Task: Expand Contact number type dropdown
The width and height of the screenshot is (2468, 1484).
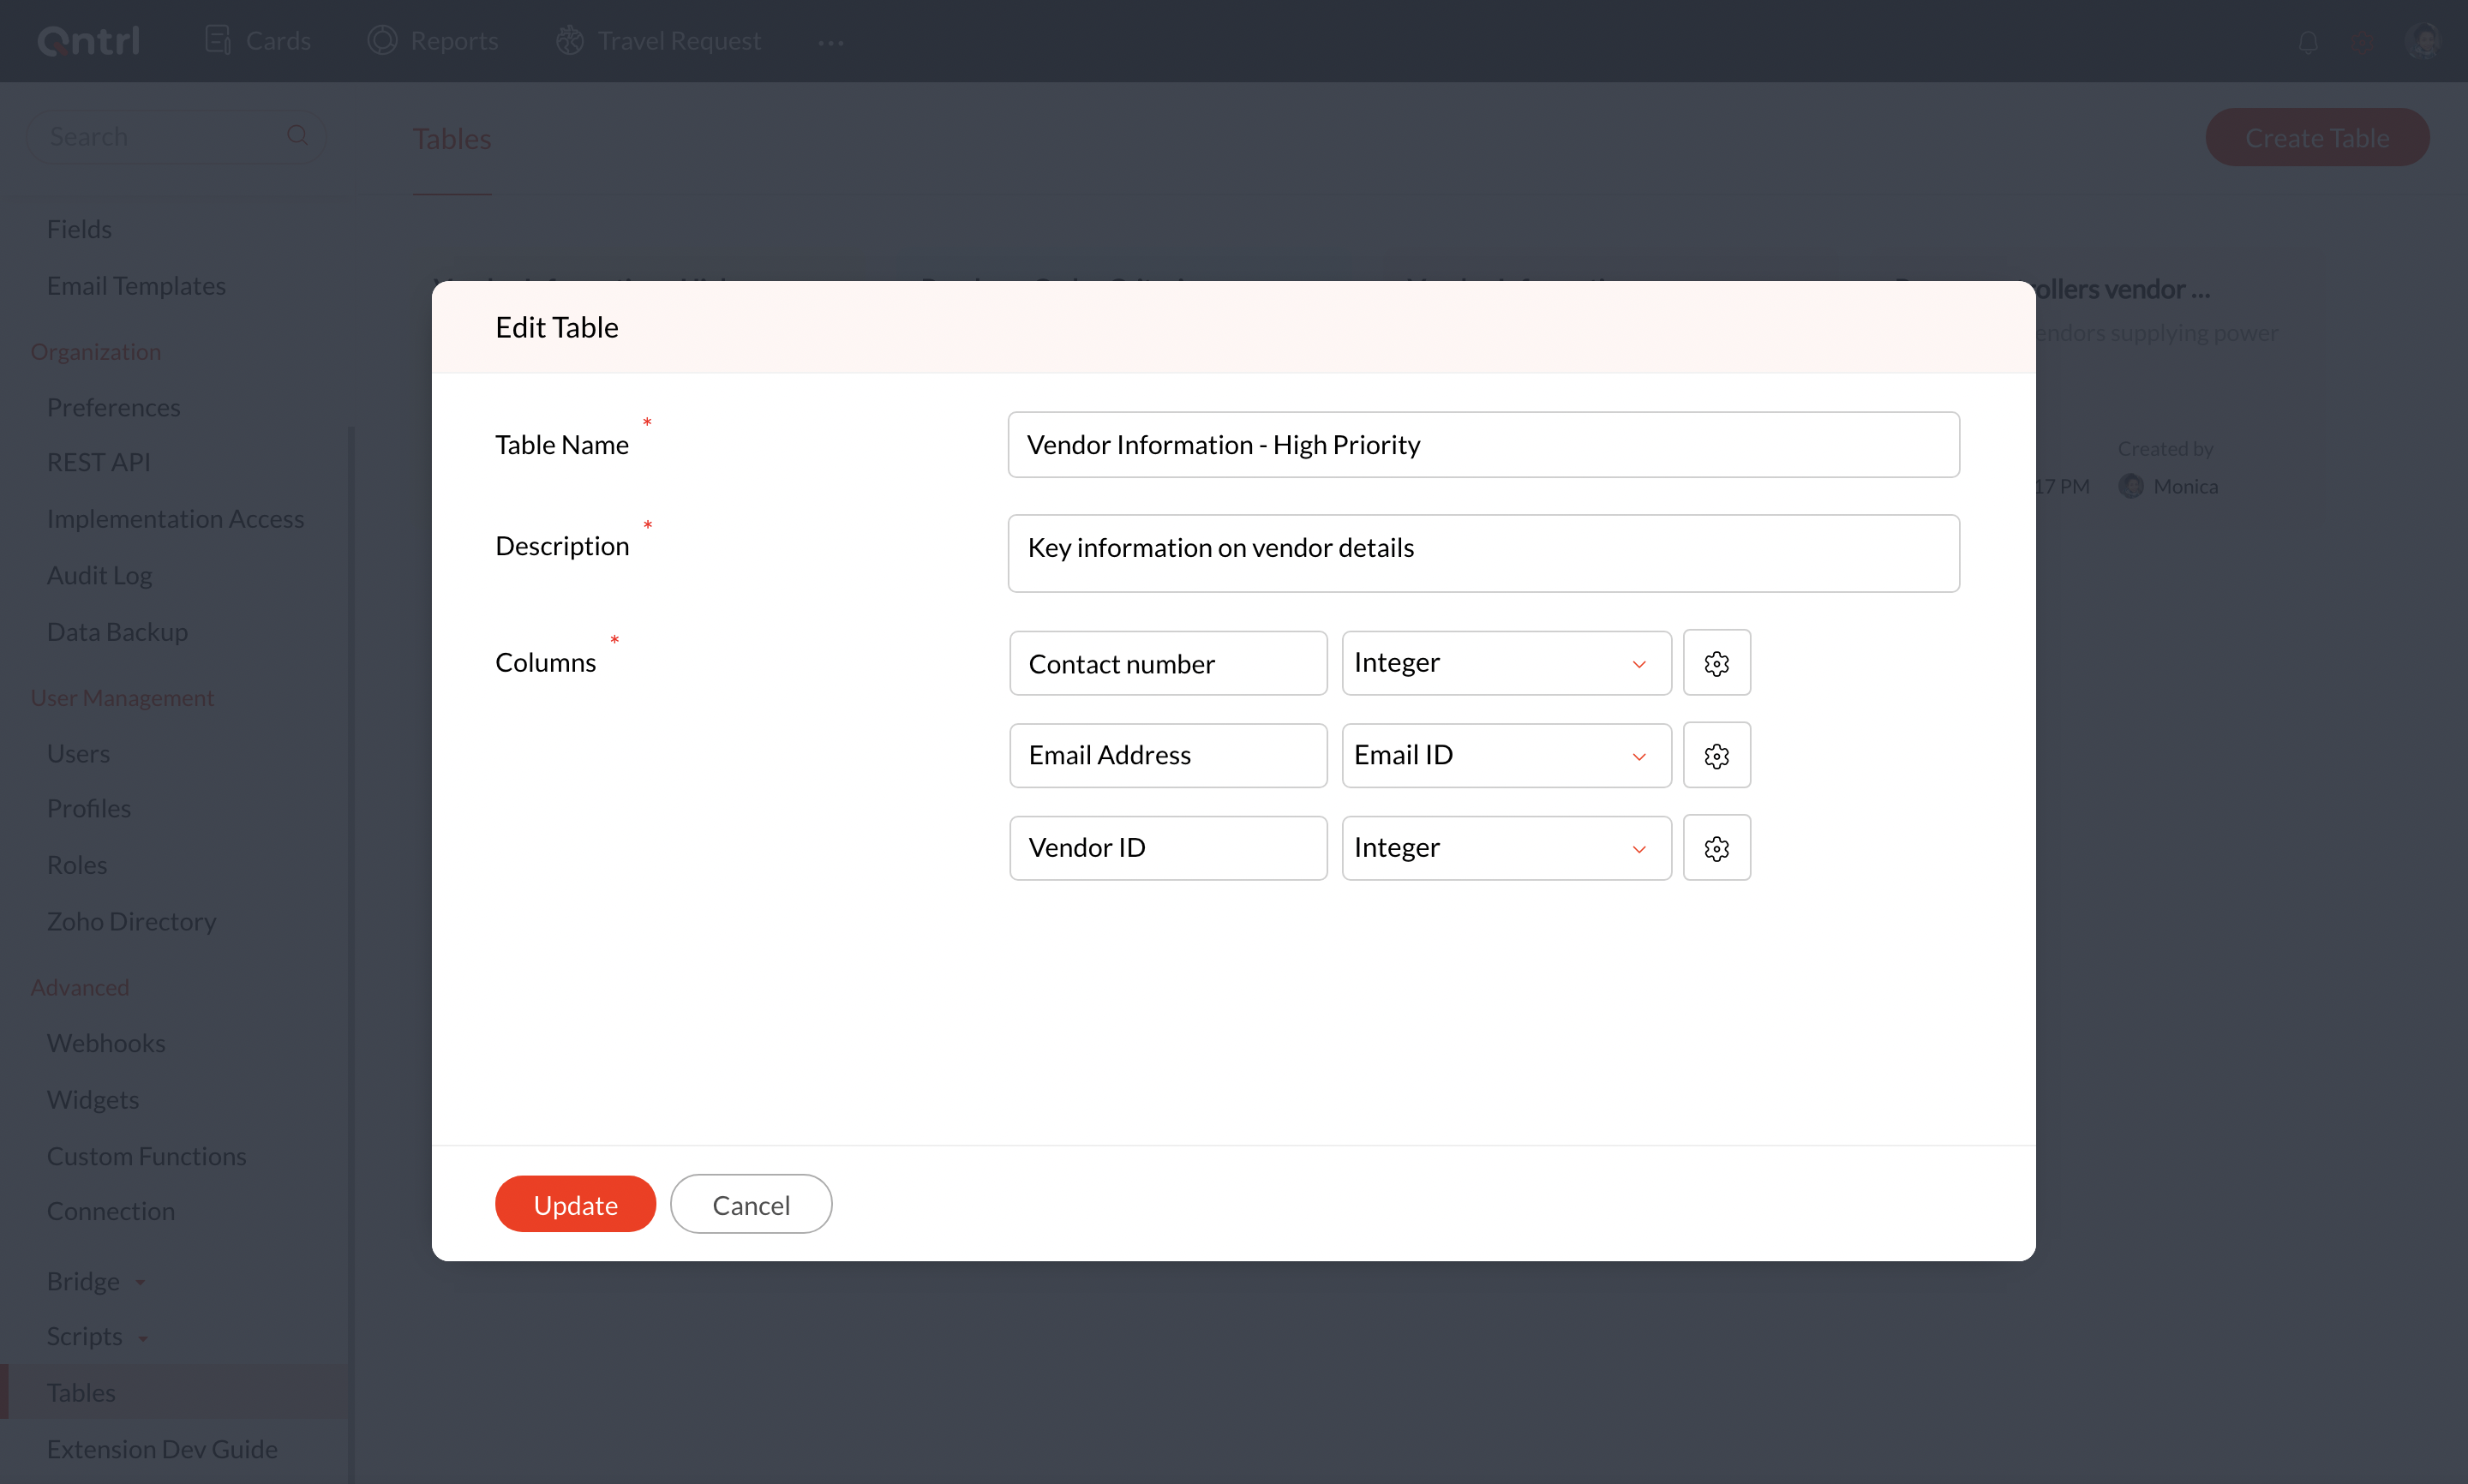Action: [x=1505, y=663]
